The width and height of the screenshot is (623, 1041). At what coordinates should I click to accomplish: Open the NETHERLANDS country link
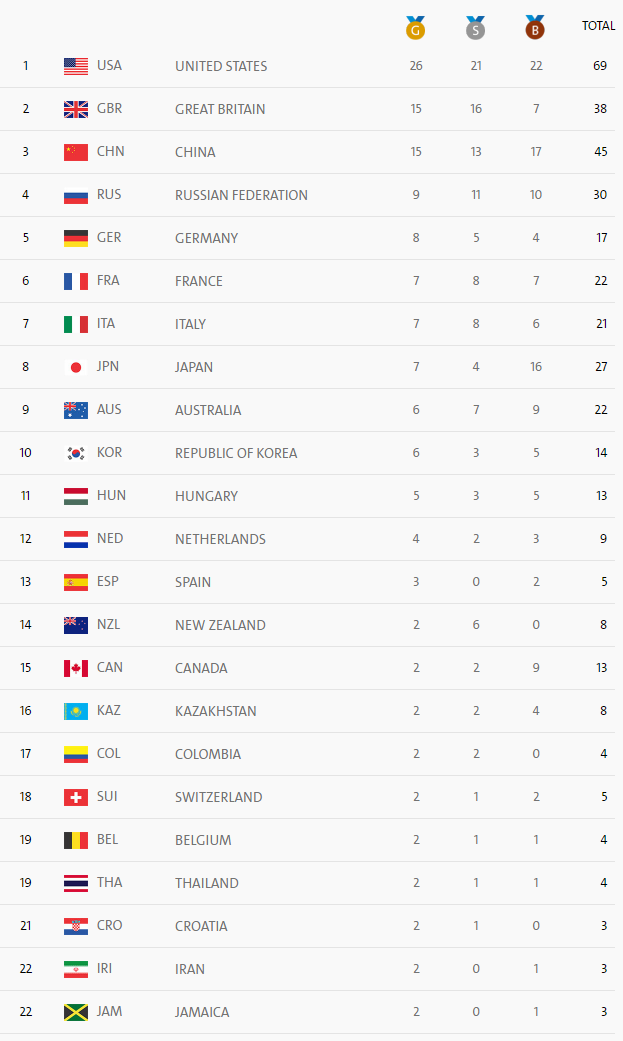point(220,539)
